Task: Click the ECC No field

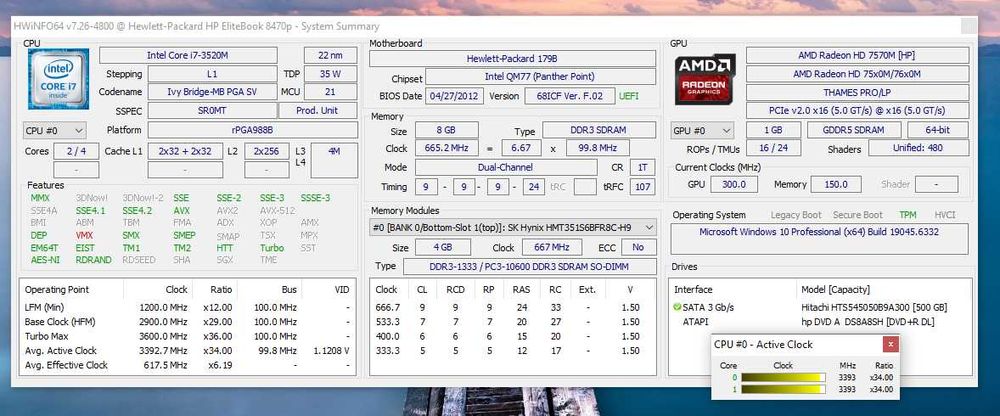Action: click(638, 248)
